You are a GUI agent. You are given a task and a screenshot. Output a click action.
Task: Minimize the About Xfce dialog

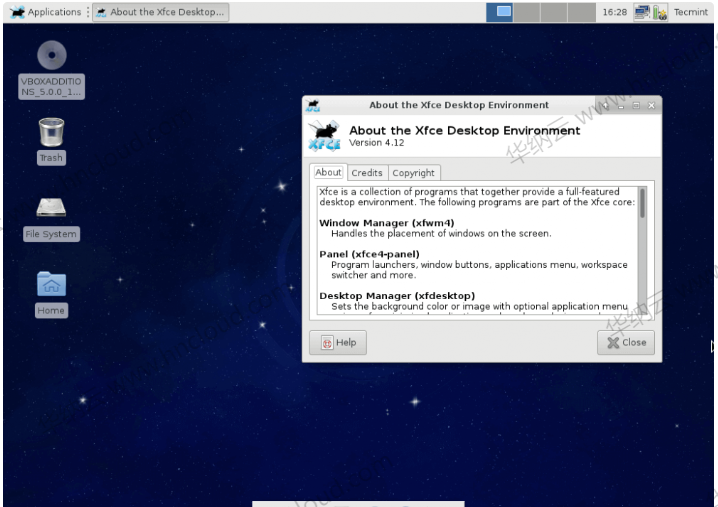pyautogui.click(x=621, y=106)
